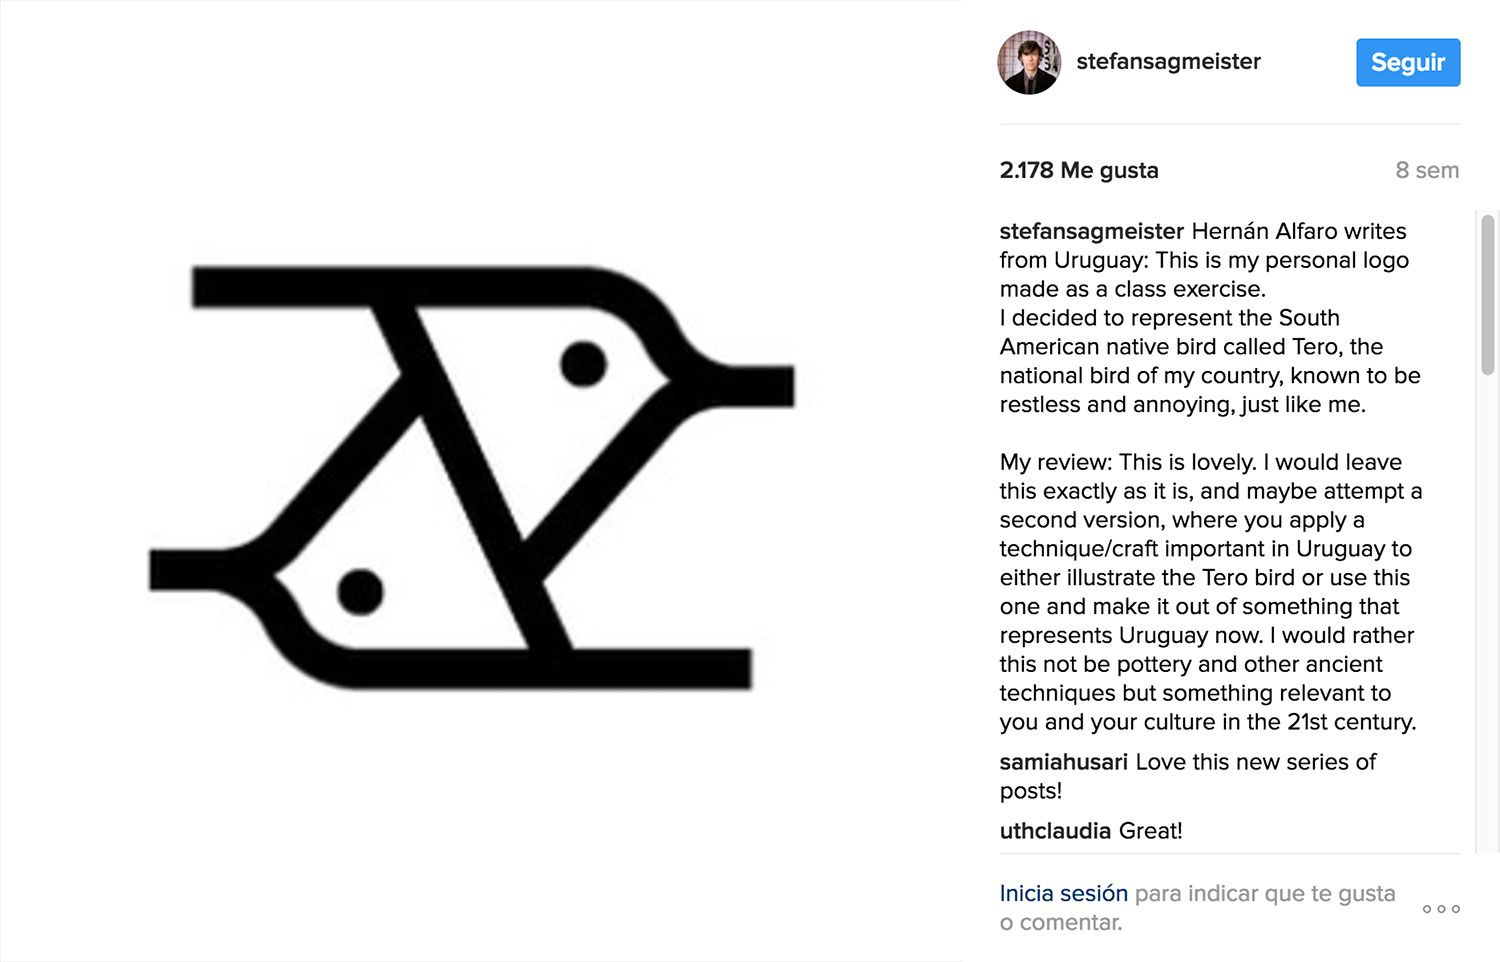Screen dimensions: 1500x962
Task: Click the "Love this new series" comment text
Action: (x=1255, y=763)
